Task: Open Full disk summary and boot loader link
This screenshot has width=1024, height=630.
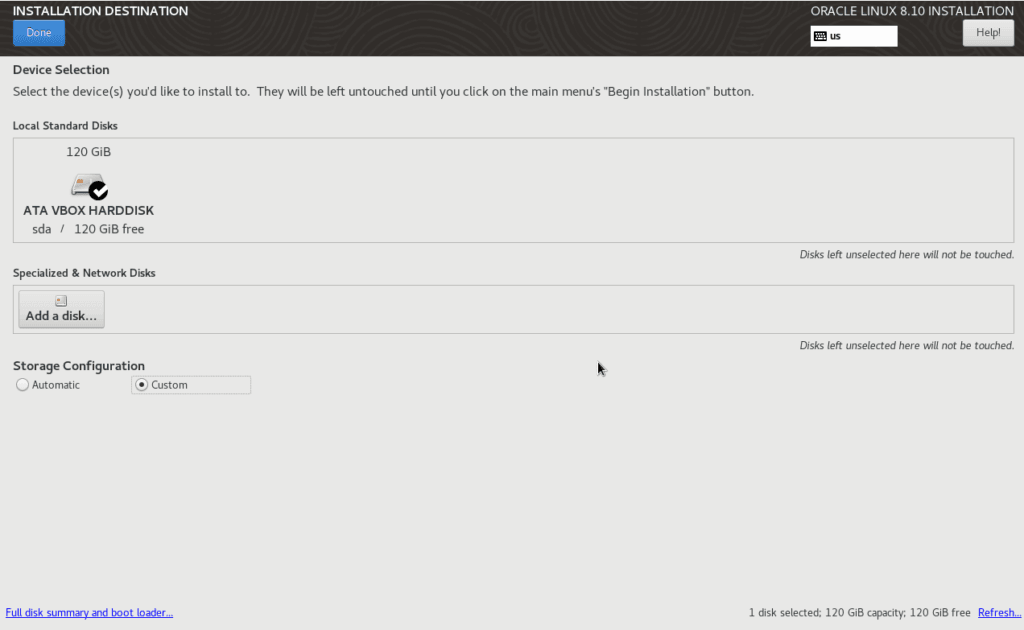Action: click(x=89, y=612)
